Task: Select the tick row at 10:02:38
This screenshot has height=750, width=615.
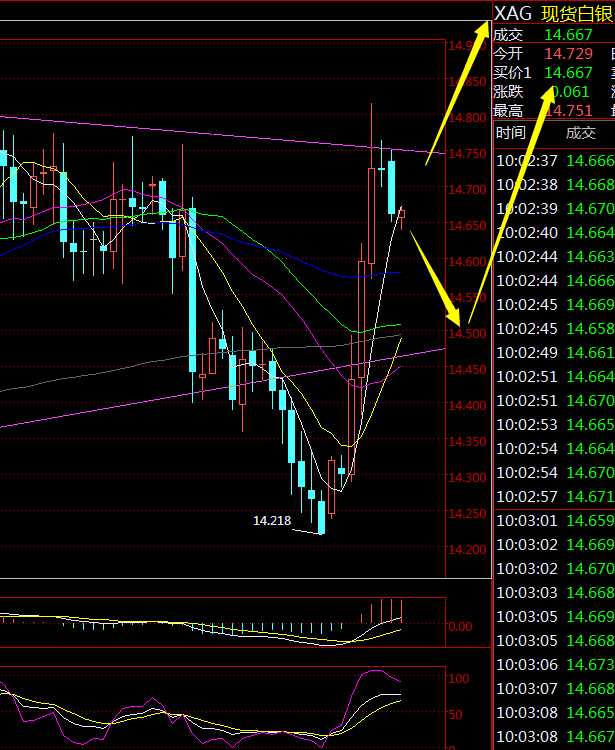Action: [555, 185]
